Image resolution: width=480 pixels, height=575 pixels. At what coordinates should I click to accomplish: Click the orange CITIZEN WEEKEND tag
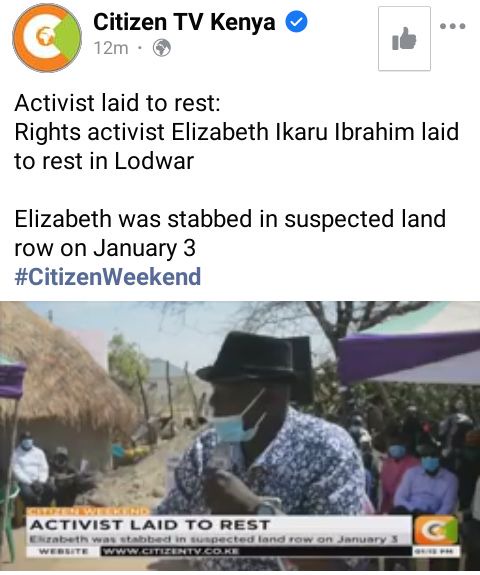88,511
